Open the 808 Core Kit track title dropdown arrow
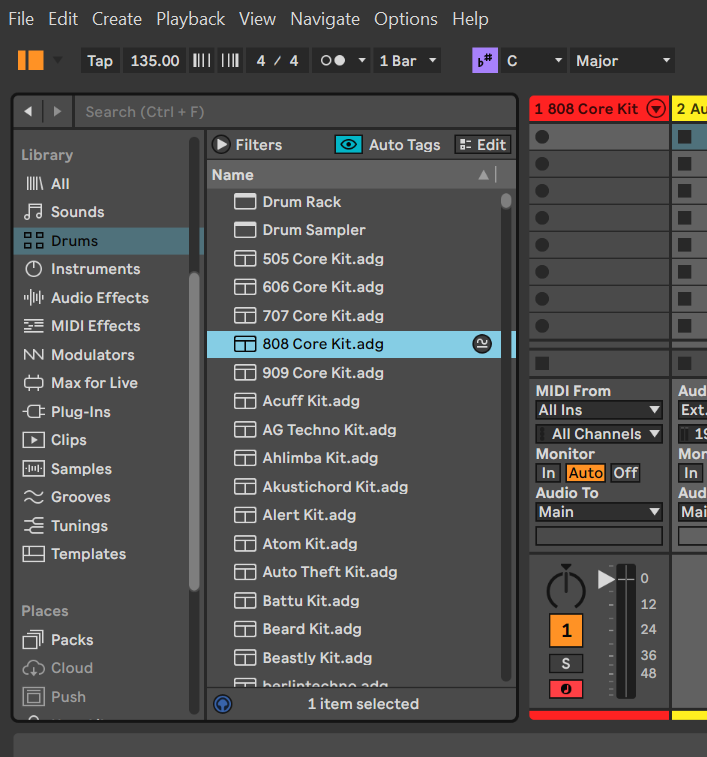 coord(656,109)
